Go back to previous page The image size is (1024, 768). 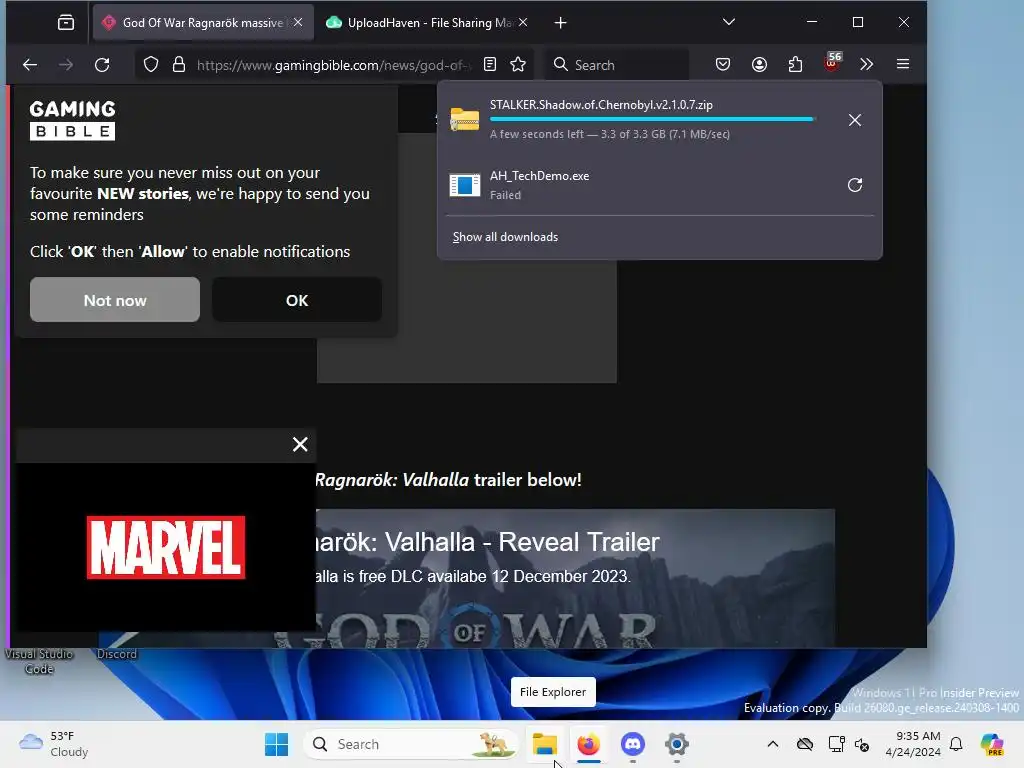click(x=30, y=65)
